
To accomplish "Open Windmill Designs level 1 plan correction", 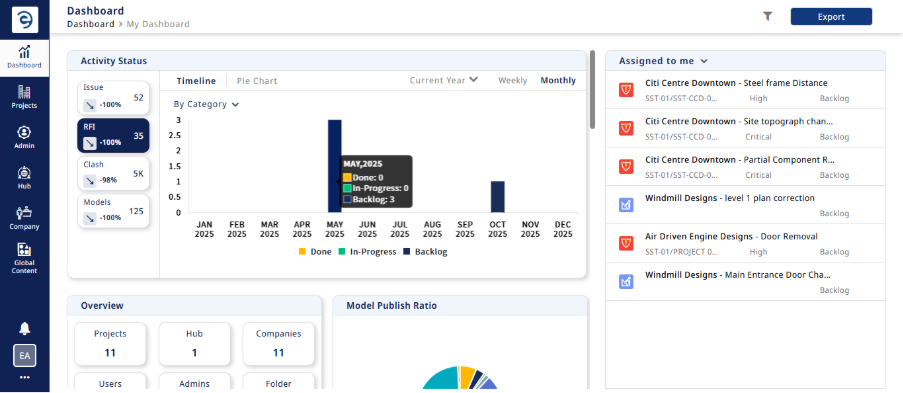I will [x=745, y=205].
